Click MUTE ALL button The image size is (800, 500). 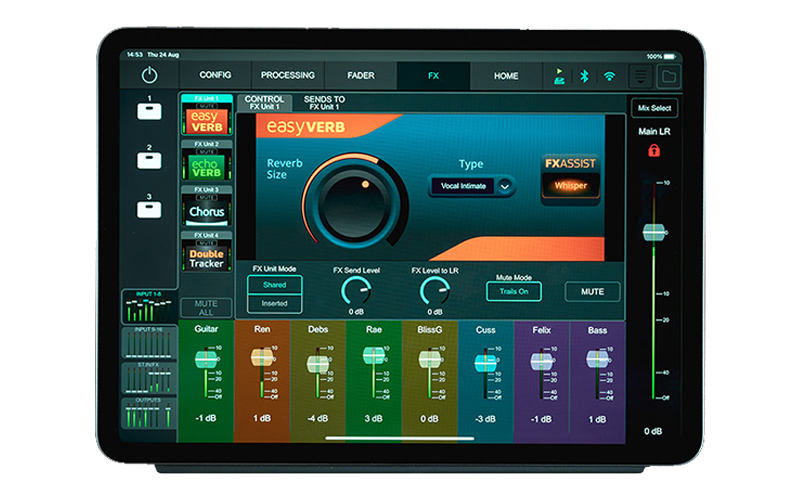[x=206, y=308]
